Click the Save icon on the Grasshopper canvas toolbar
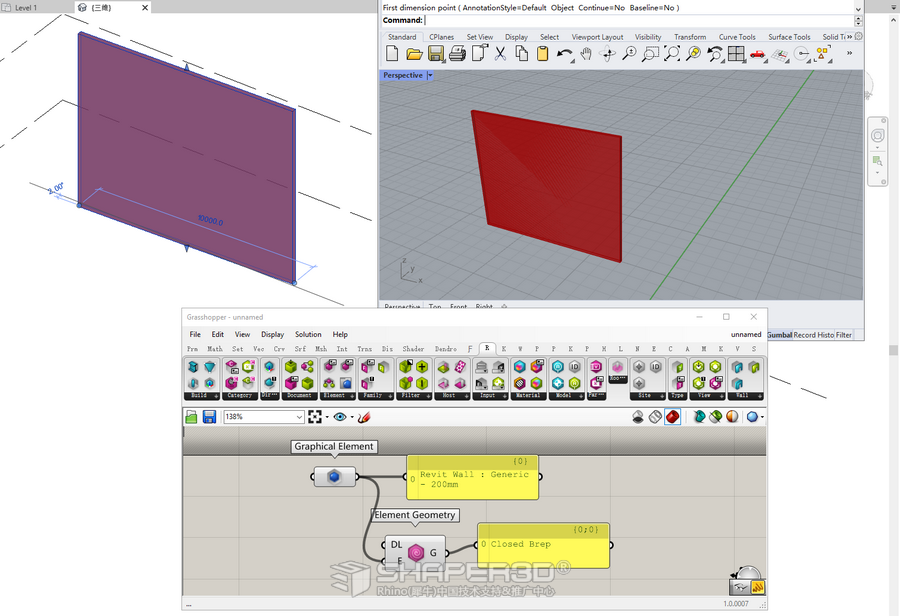The width and height of the screenshot is (900, 616). [209, 418]
